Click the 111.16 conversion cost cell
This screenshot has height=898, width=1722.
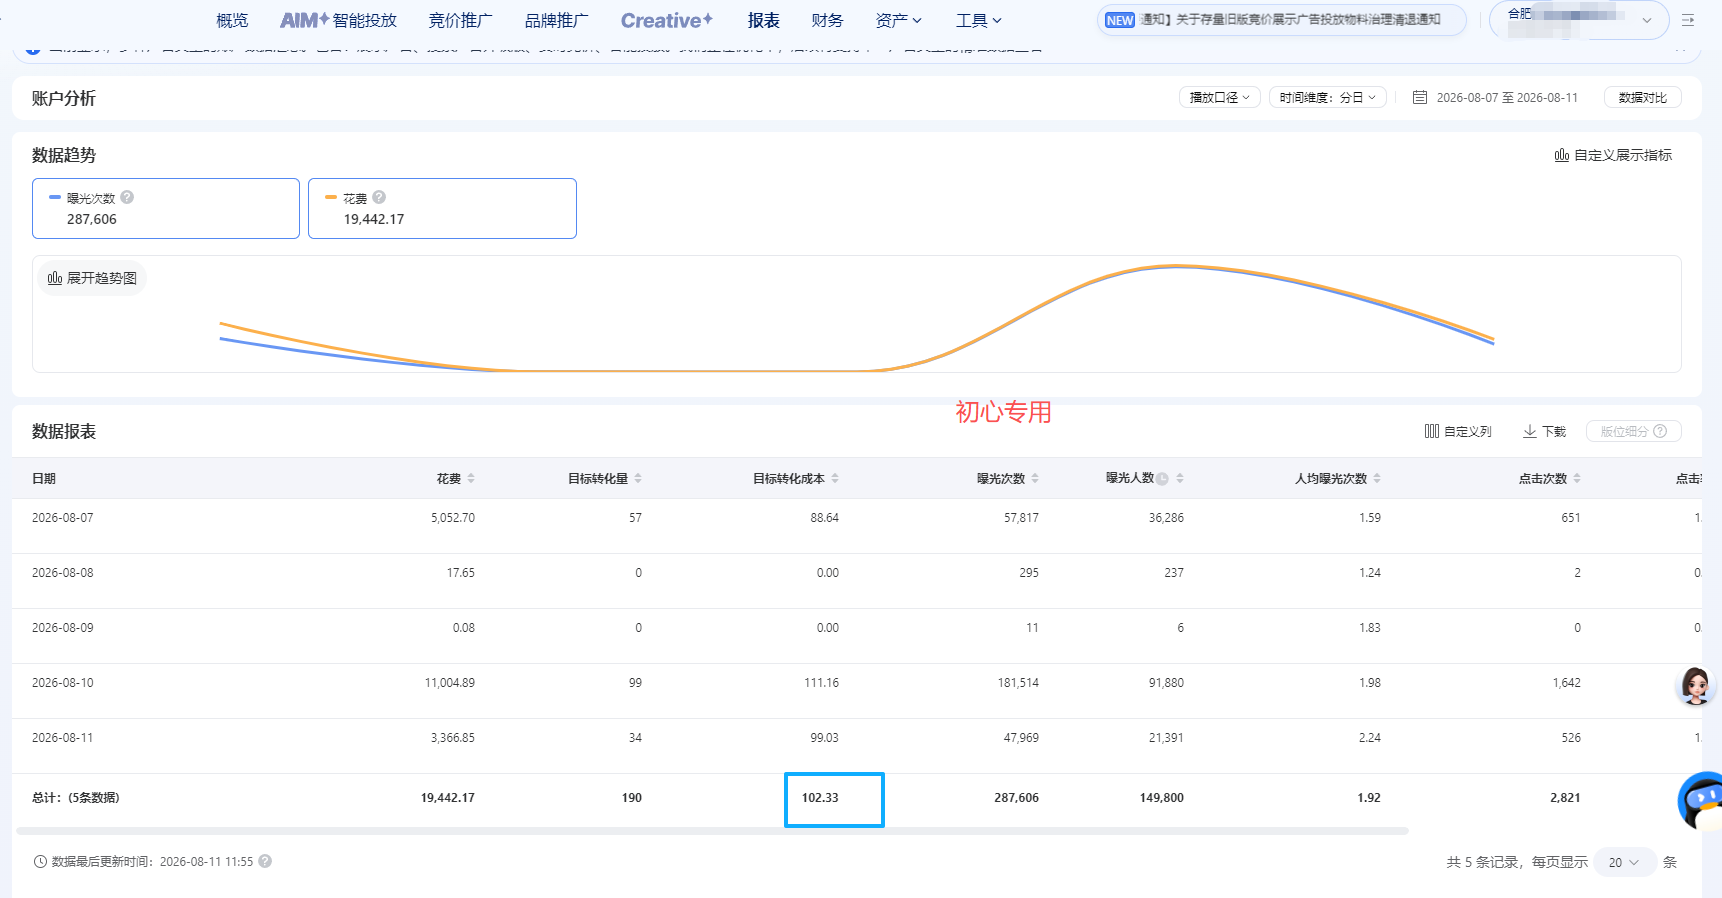coord(822,682)
